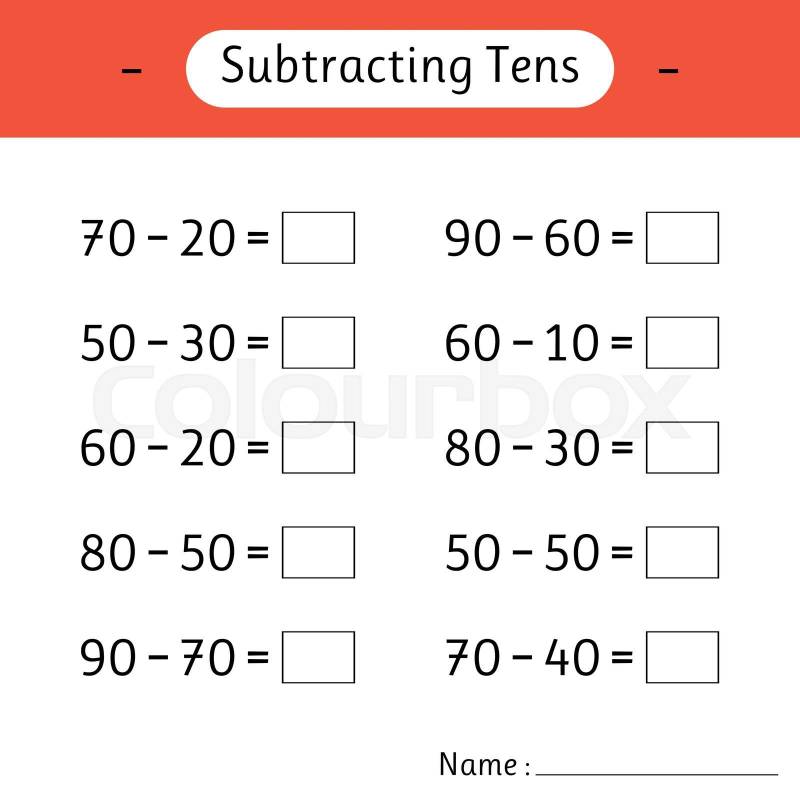
Task: Click the Name line at the bottom
Action: [x=657, y=772]
